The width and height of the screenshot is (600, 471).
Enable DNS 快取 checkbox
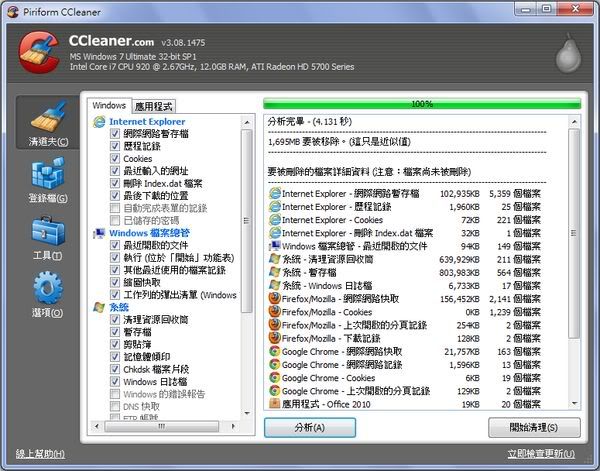coord(114,406)
